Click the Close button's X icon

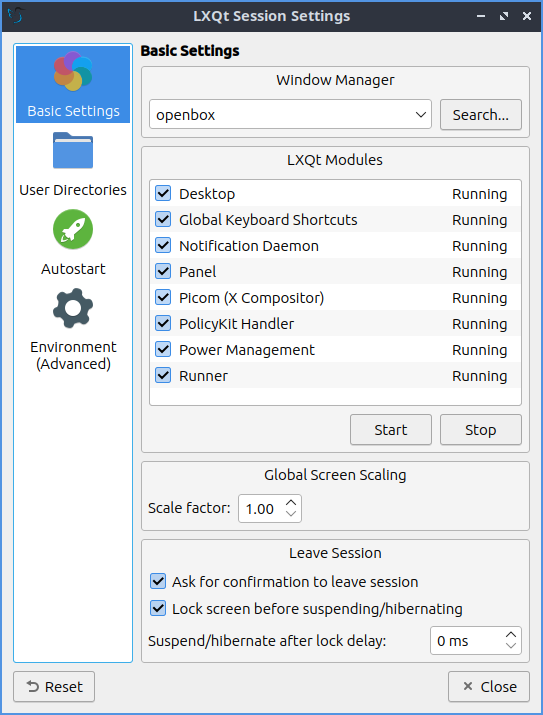tap(468, 686)
